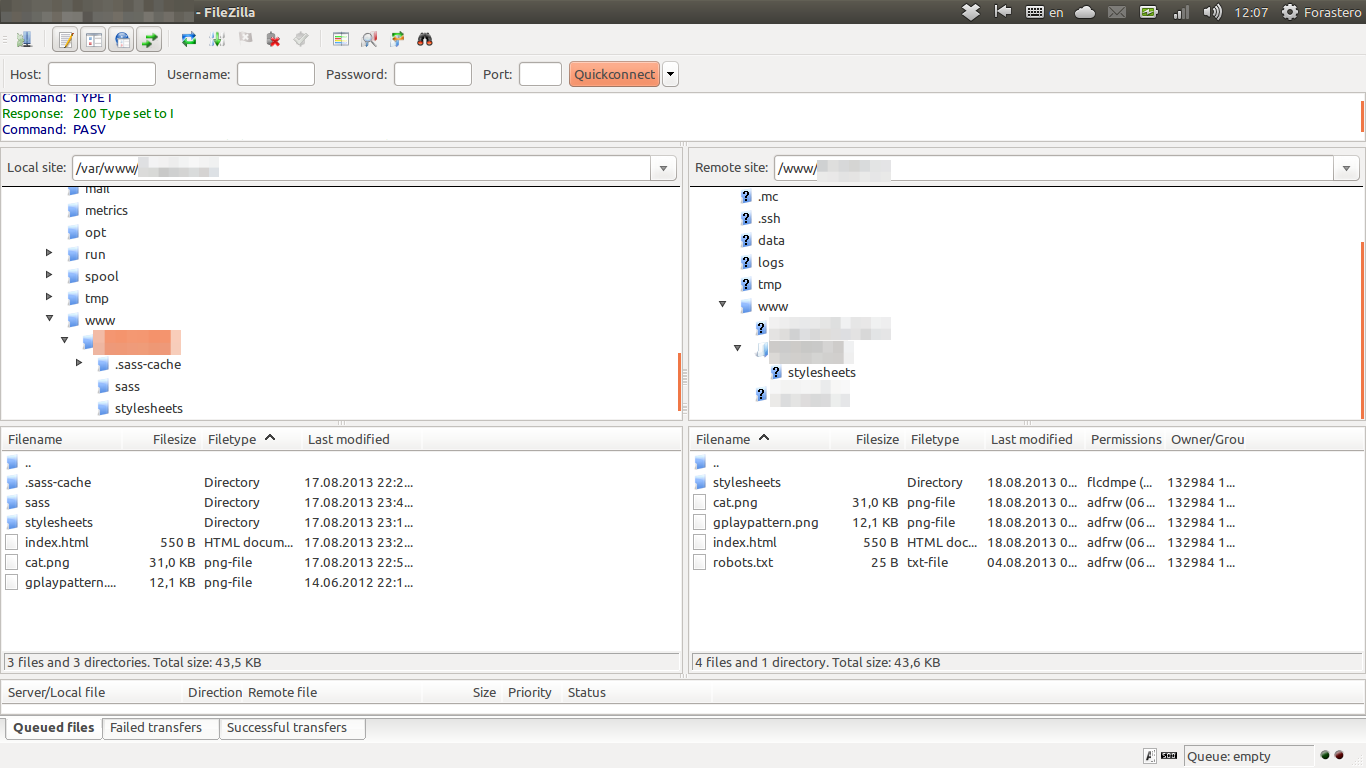Toggle the message log display
1366x768 pixels.
(x=65, y=40)
